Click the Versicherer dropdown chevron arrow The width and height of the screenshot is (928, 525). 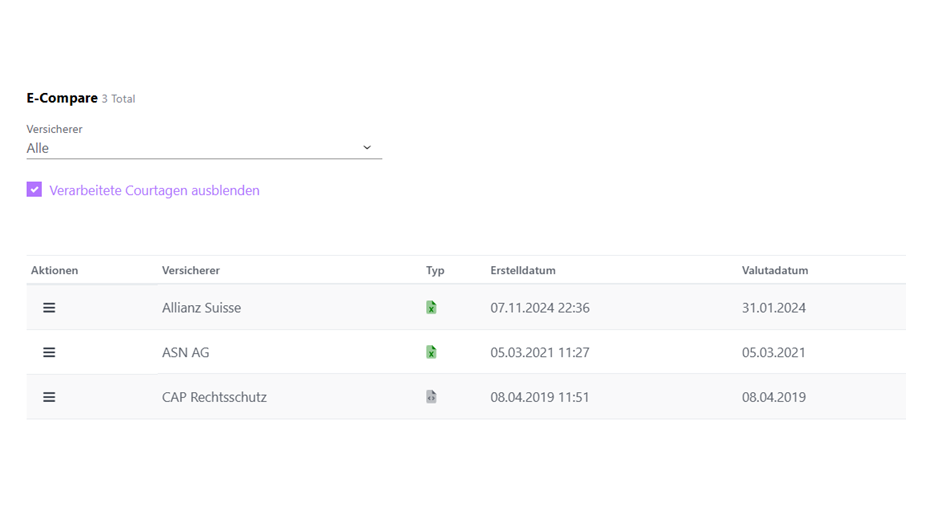click(x=367, y=148)
